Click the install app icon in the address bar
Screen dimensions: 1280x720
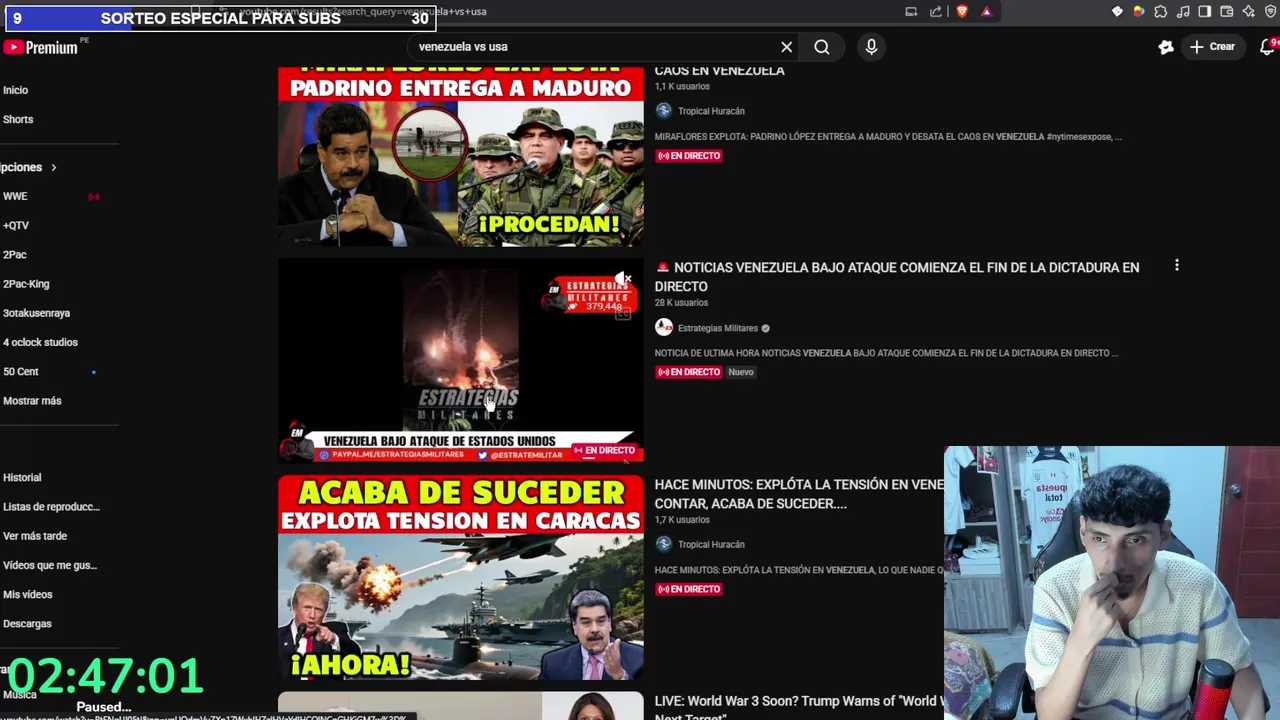pyautogui.click(x=911, y=12)
